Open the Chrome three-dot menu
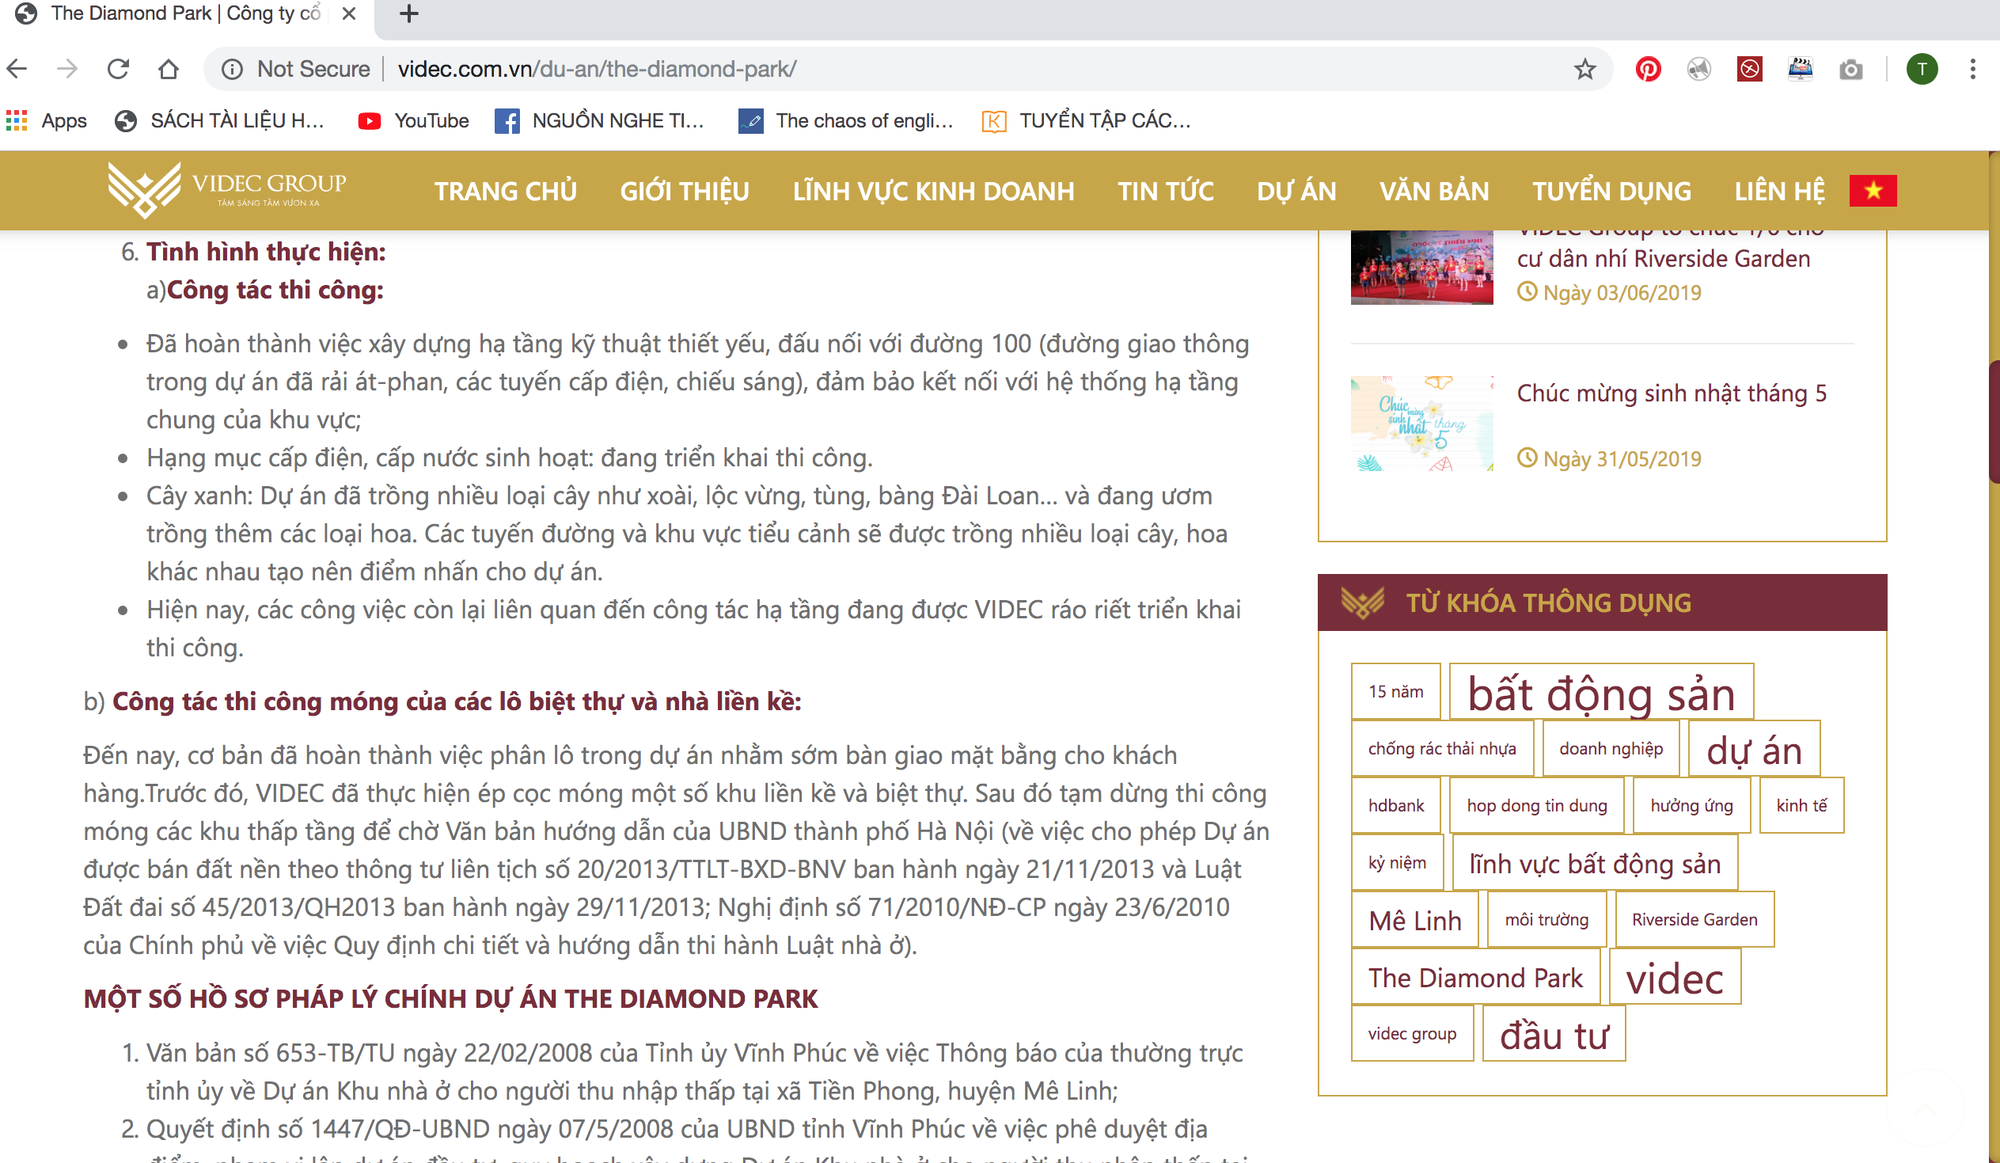The image size is (2000, 1163). (1972, 69)
